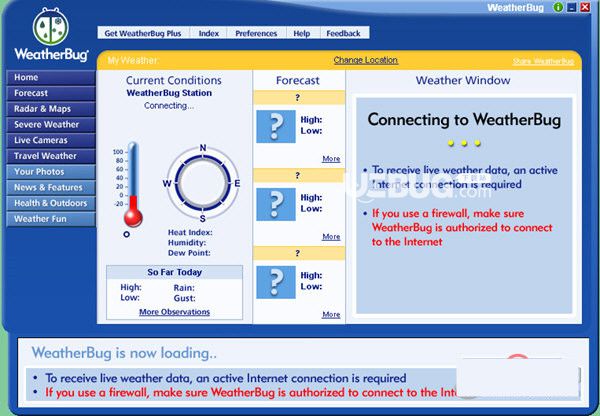Open Health & Outdoors

pyautogui.click(x=51, y=203)
